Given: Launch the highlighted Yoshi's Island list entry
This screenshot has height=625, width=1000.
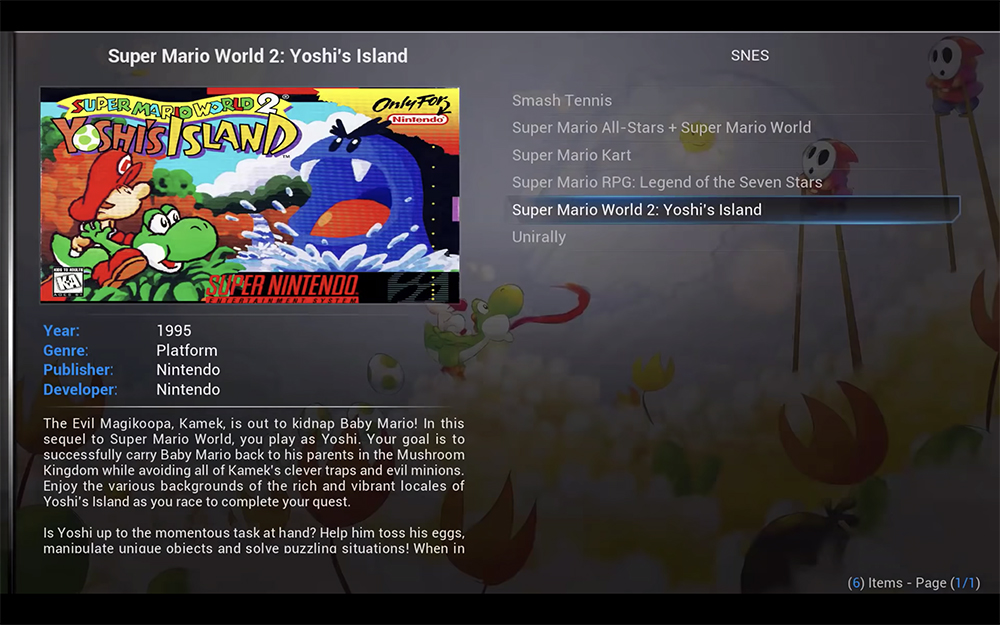Looking at the screenshot, I should click(x=637, y=210).
